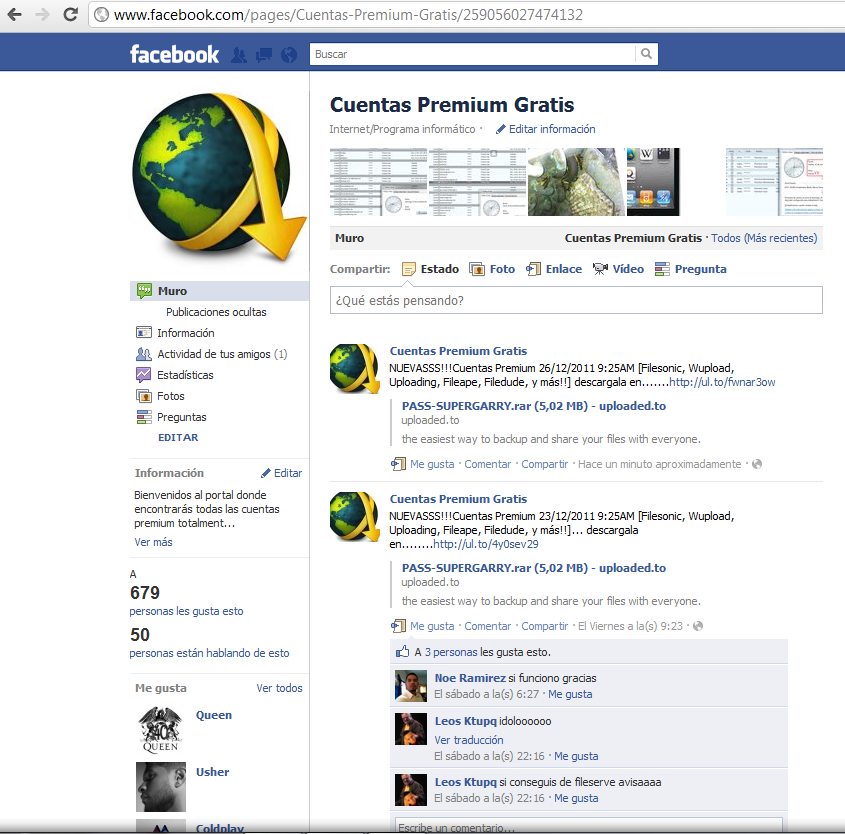Click Comentar on the 26/12 post
This screenshot has width=845, height=834.
tap(487, 464)
